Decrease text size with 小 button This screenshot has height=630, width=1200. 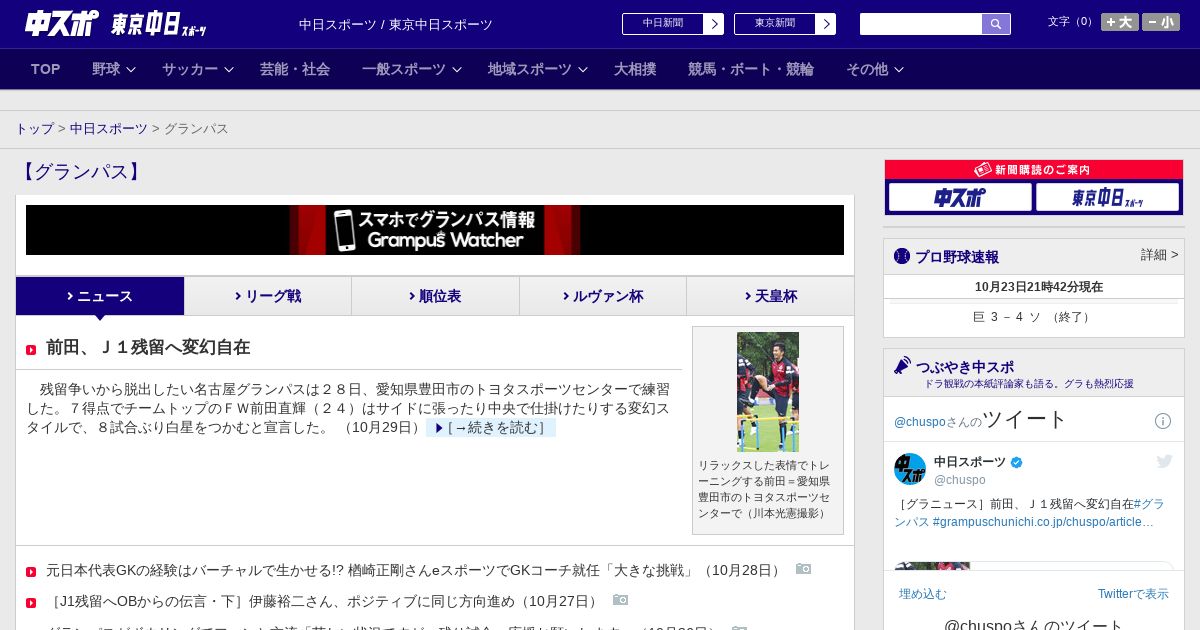point(1161,22)
